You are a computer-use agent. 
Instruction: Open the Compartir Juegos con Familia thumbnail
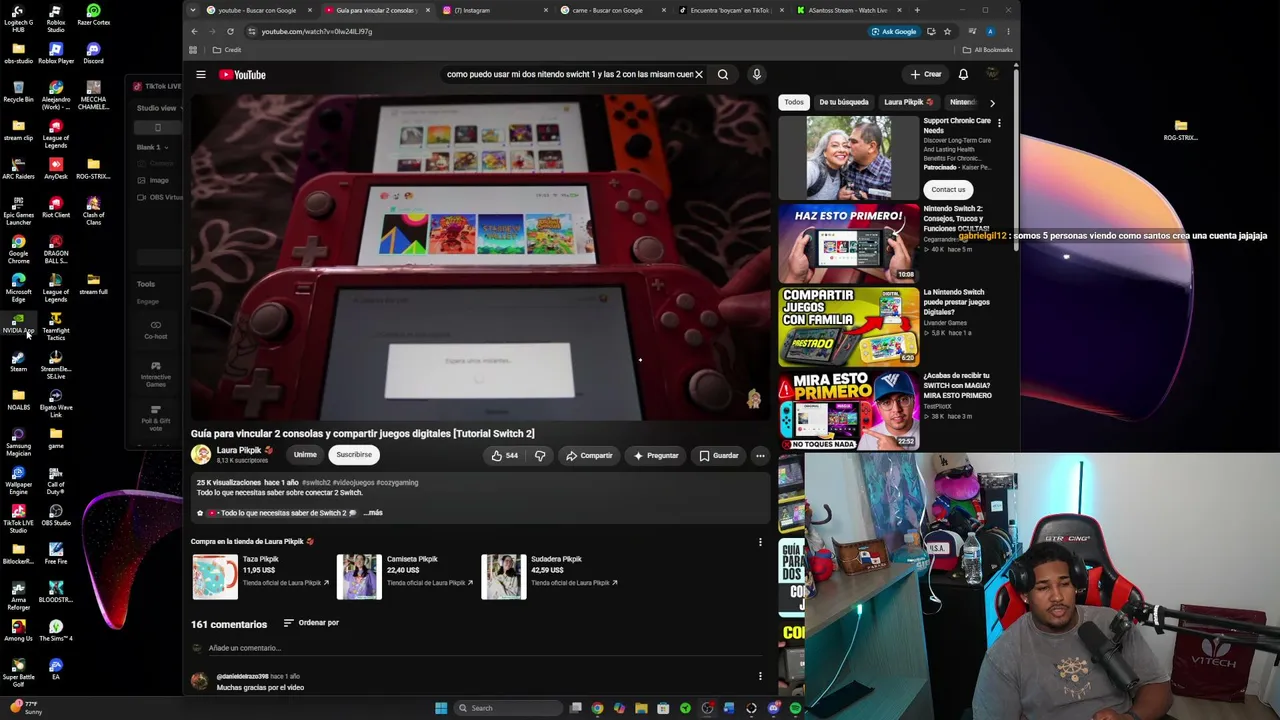[849, 326]
